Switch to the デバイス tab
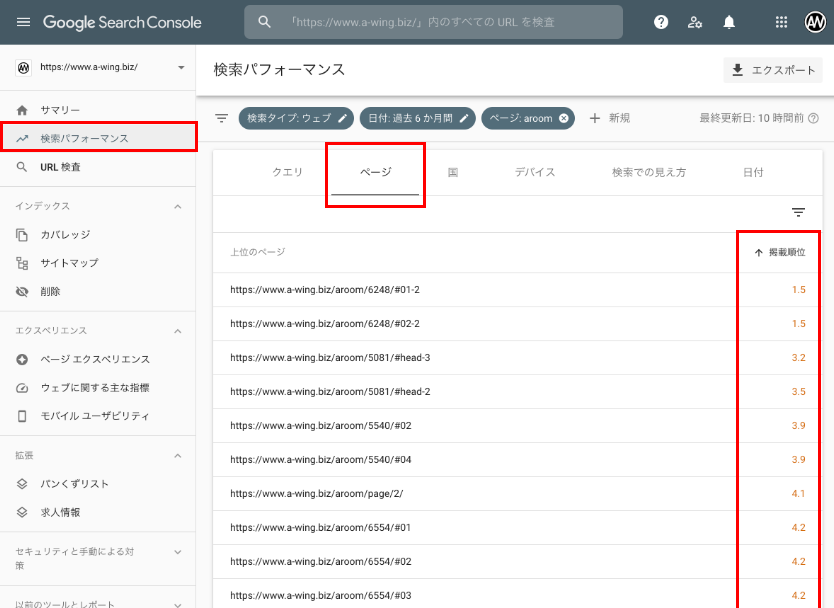The image size is (834, 608). tap(535, 172)
